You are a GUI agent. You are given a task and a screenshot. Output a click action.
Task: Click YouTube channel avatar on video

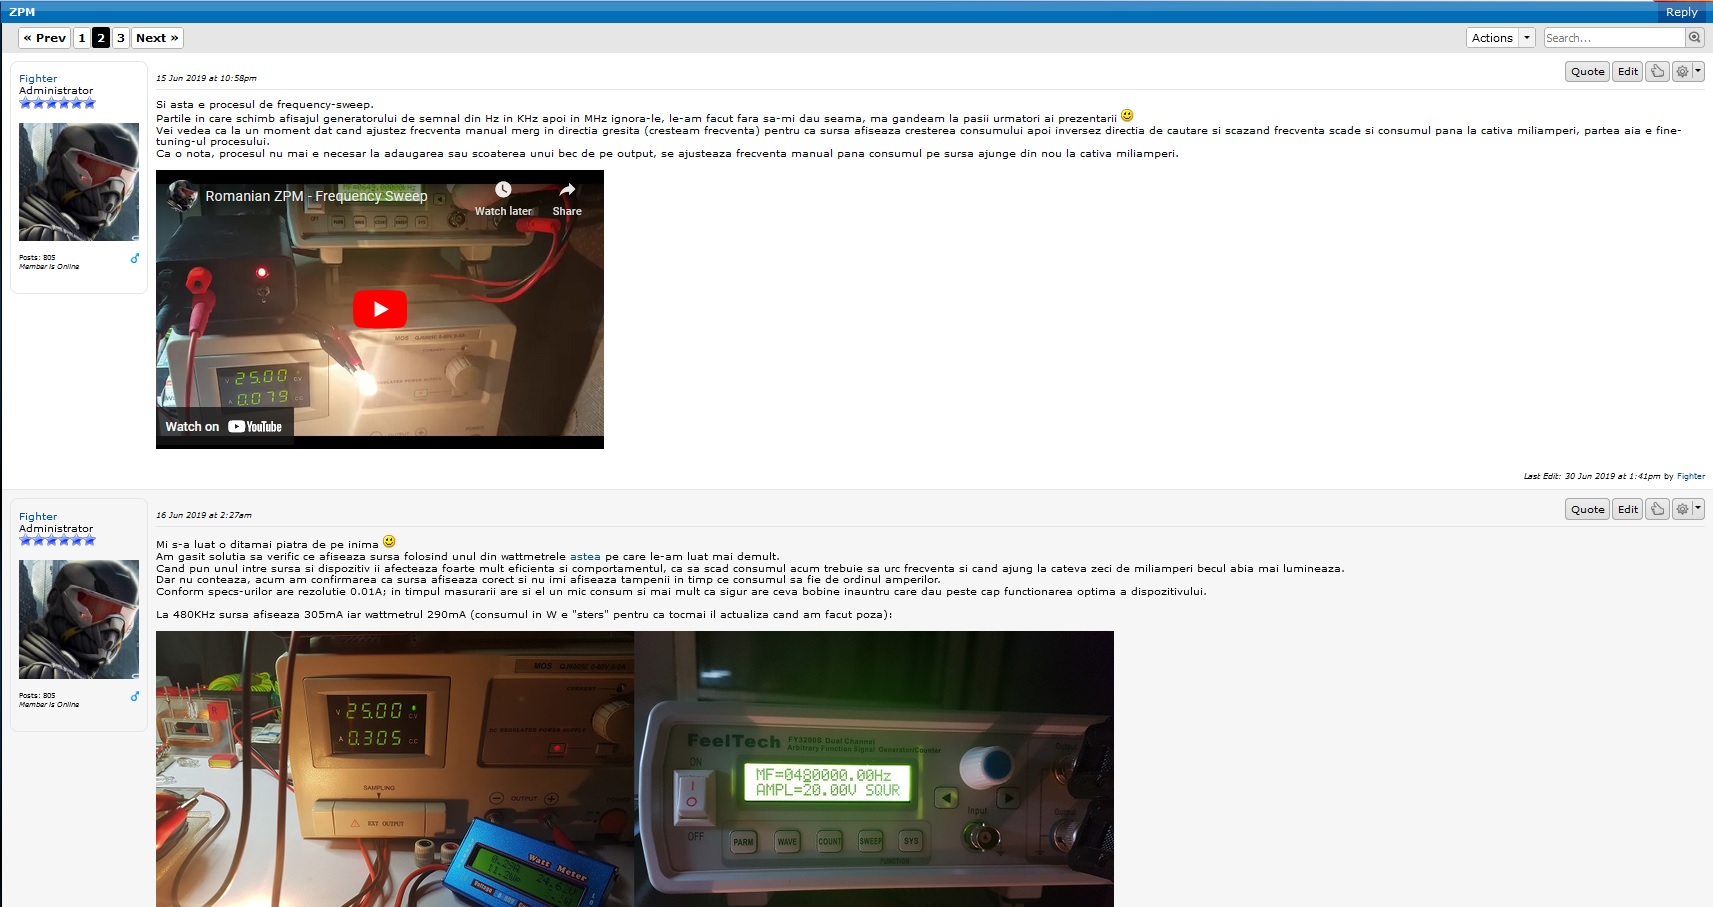(182, 195)
